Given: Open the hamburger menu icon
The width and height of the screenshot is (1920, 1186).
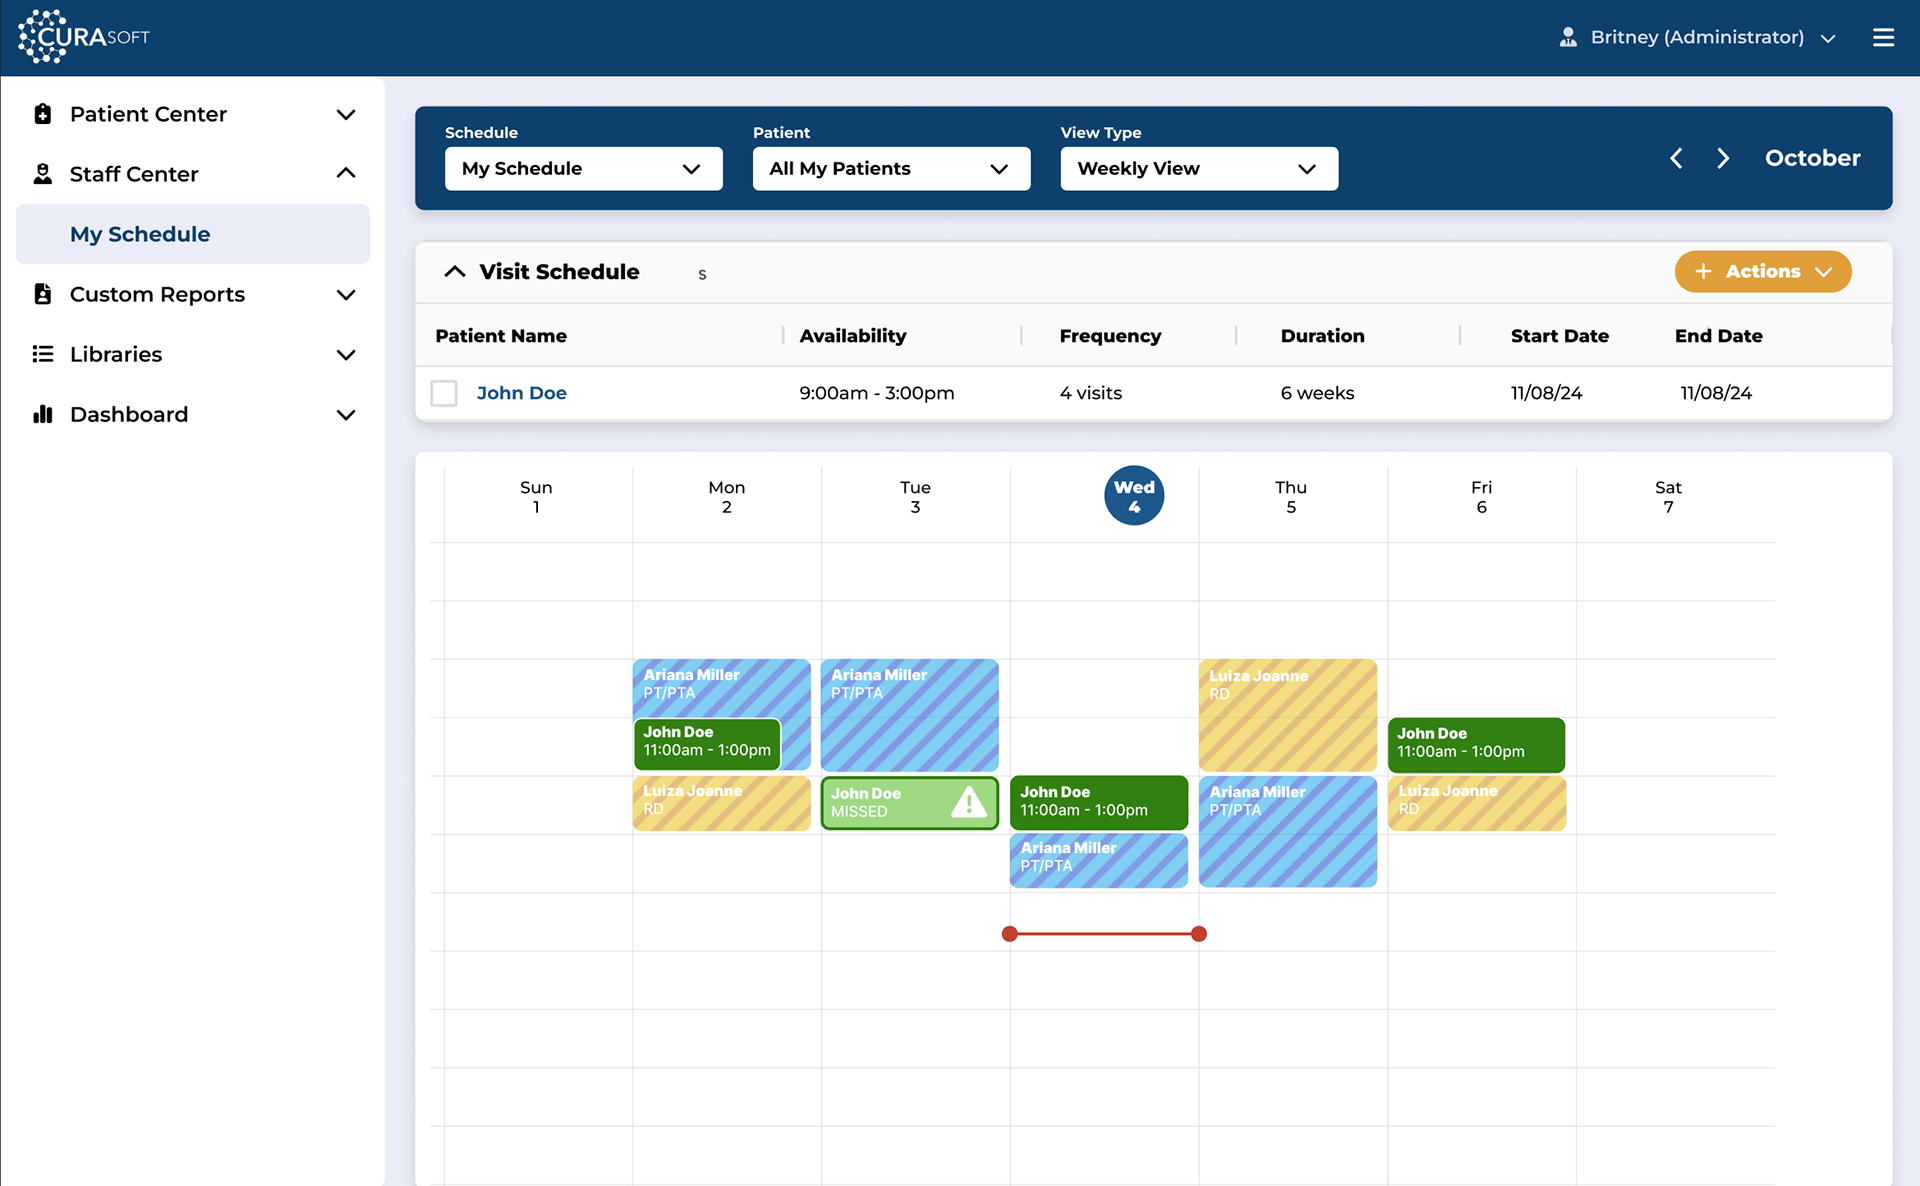Looking at the screenshot, I should click(x=1883, y=37).
